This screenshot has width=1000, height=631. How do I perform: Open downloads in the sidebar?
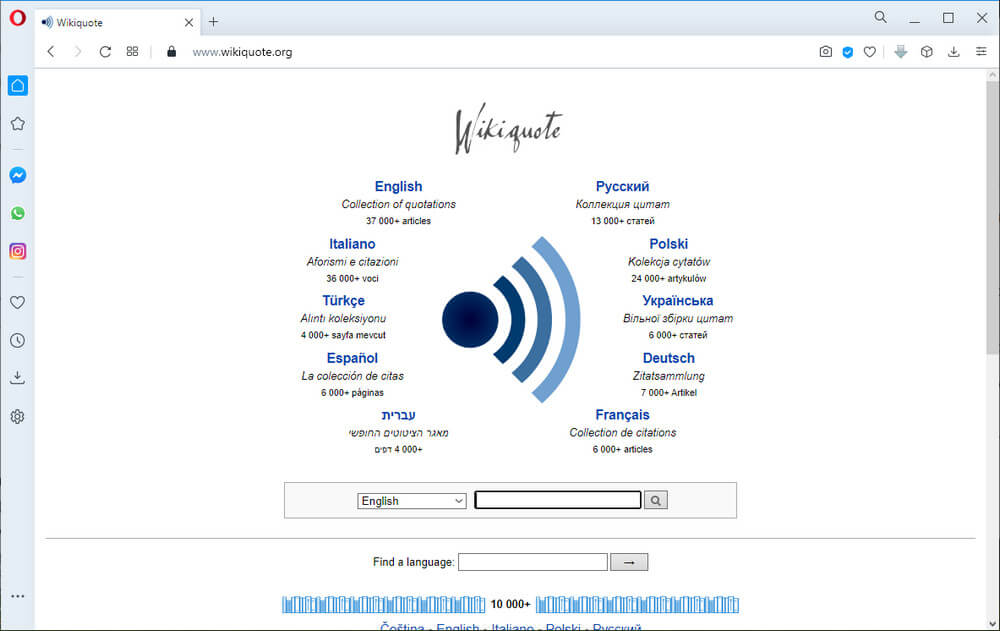pyautogui.click(x=18, y=378)
